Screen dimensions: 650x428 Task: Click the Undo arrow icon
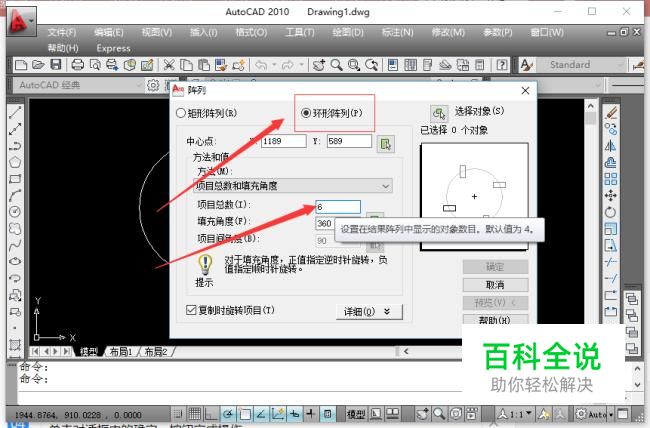pyautogui.click(x=261, y=65)
